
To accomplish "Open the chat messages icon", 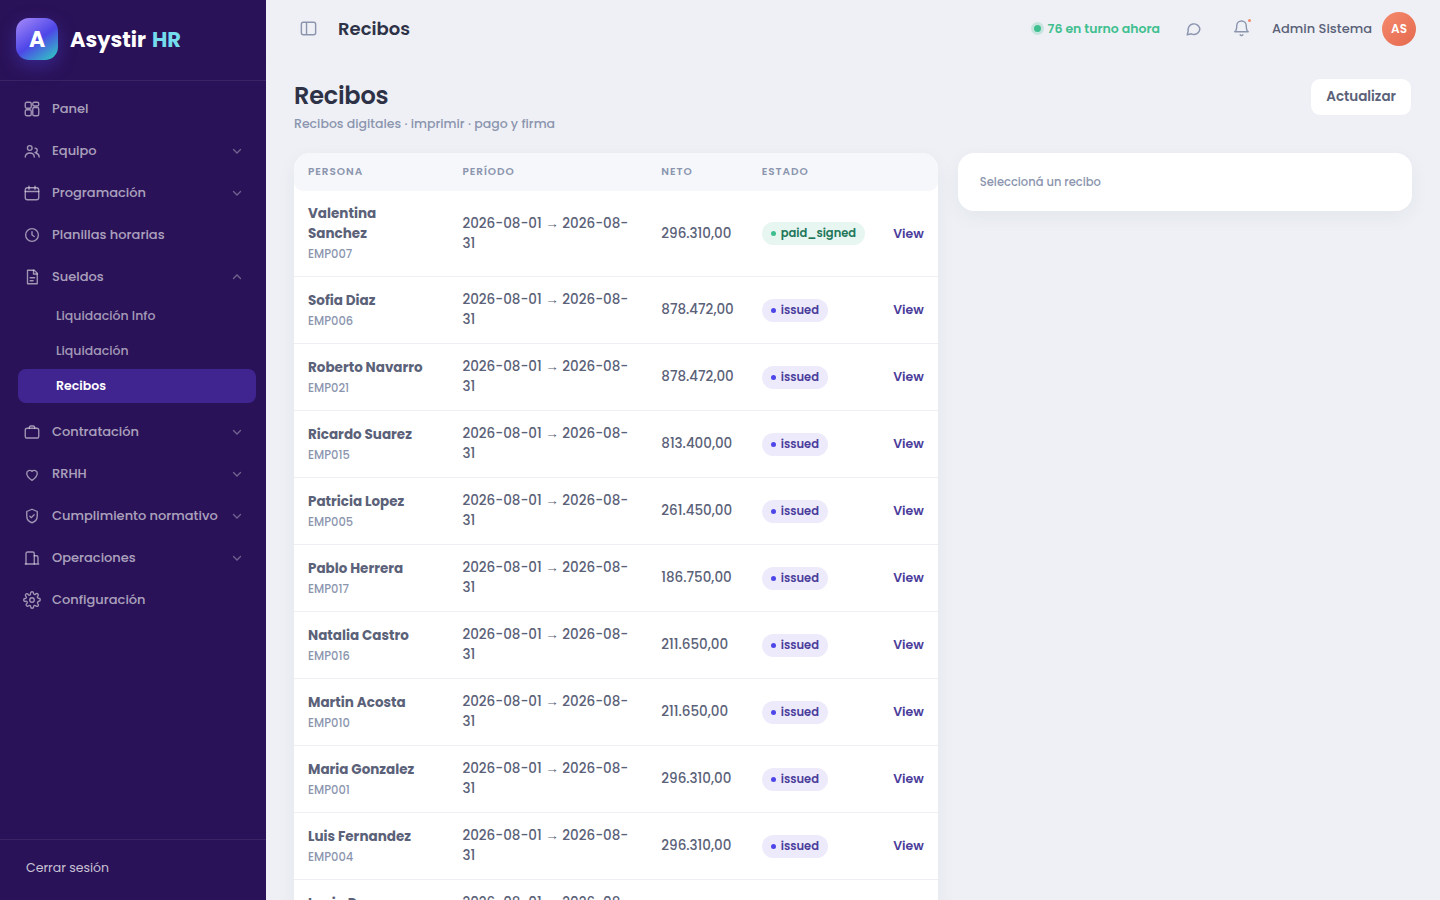I will (1193, 29).
